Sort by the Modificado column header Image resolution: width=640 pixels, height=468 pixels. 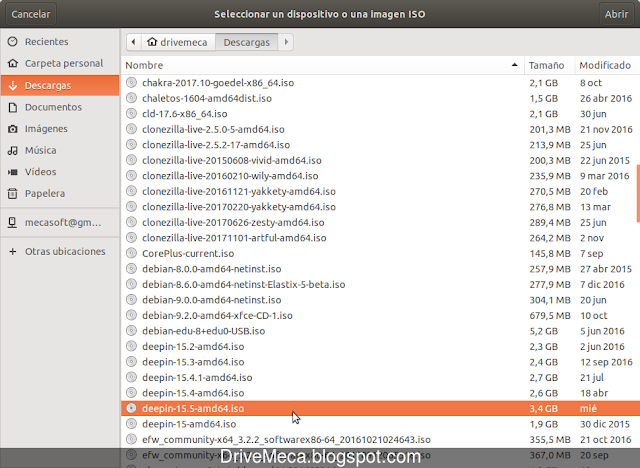click(607, 65)
